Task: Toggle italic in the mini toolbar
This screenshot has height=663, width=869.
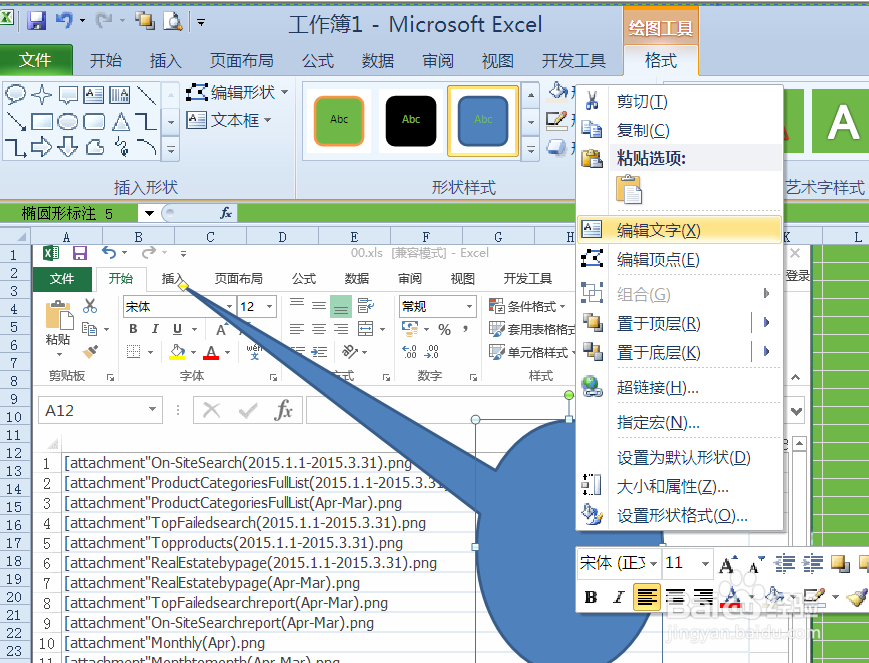Action: tap(618, 597)
